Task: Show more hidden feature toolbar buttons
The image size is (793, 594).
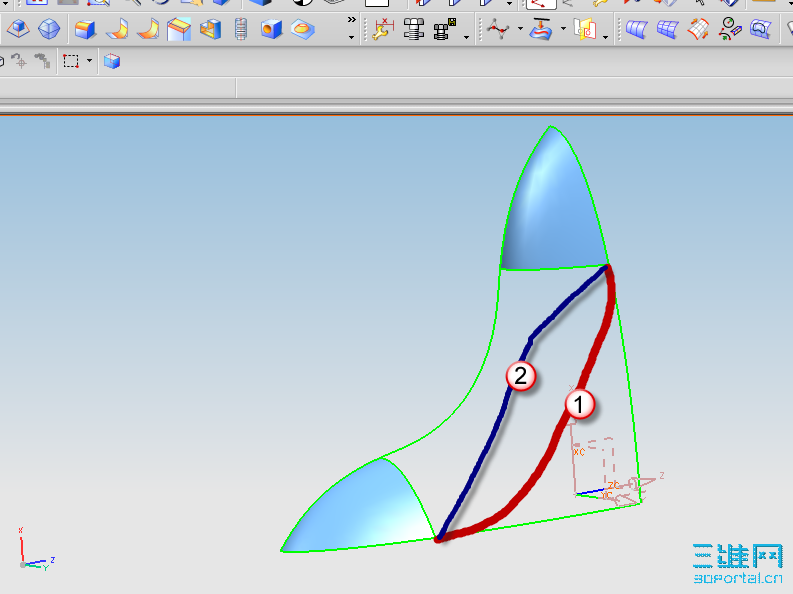Action: pos(351,20)
